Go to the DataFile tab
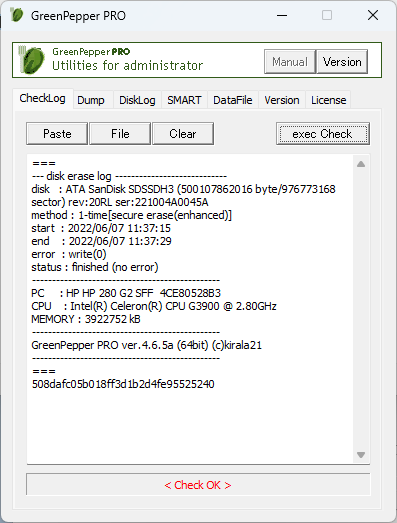397x523 pixels. pyautogui.click(x=233, y=100)
